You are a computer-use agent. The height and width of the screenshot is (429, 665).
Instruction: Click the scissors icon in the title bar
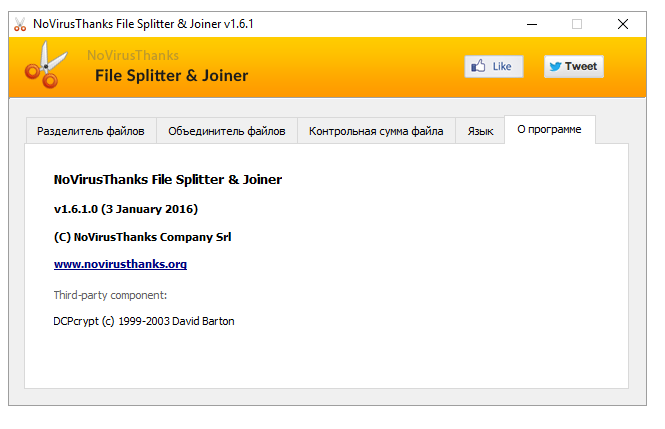[19, 23]
